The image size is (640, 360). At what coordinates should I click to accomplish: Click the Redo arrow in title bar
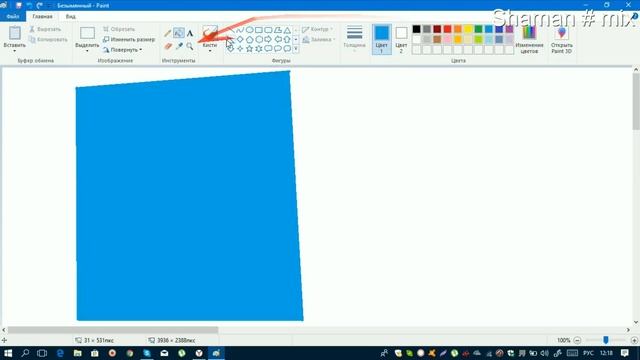(x=40, y=5)
